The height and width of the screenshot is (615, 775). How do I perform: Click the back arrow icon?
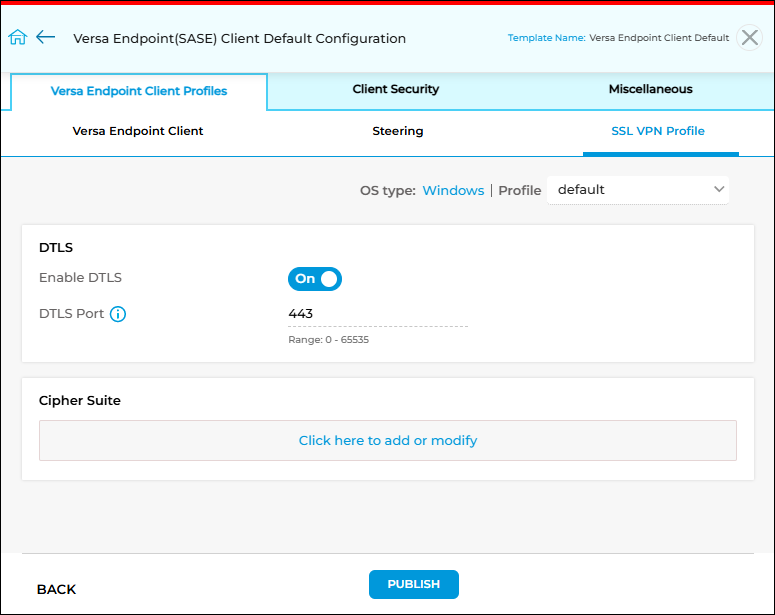(x=45, y=37)
